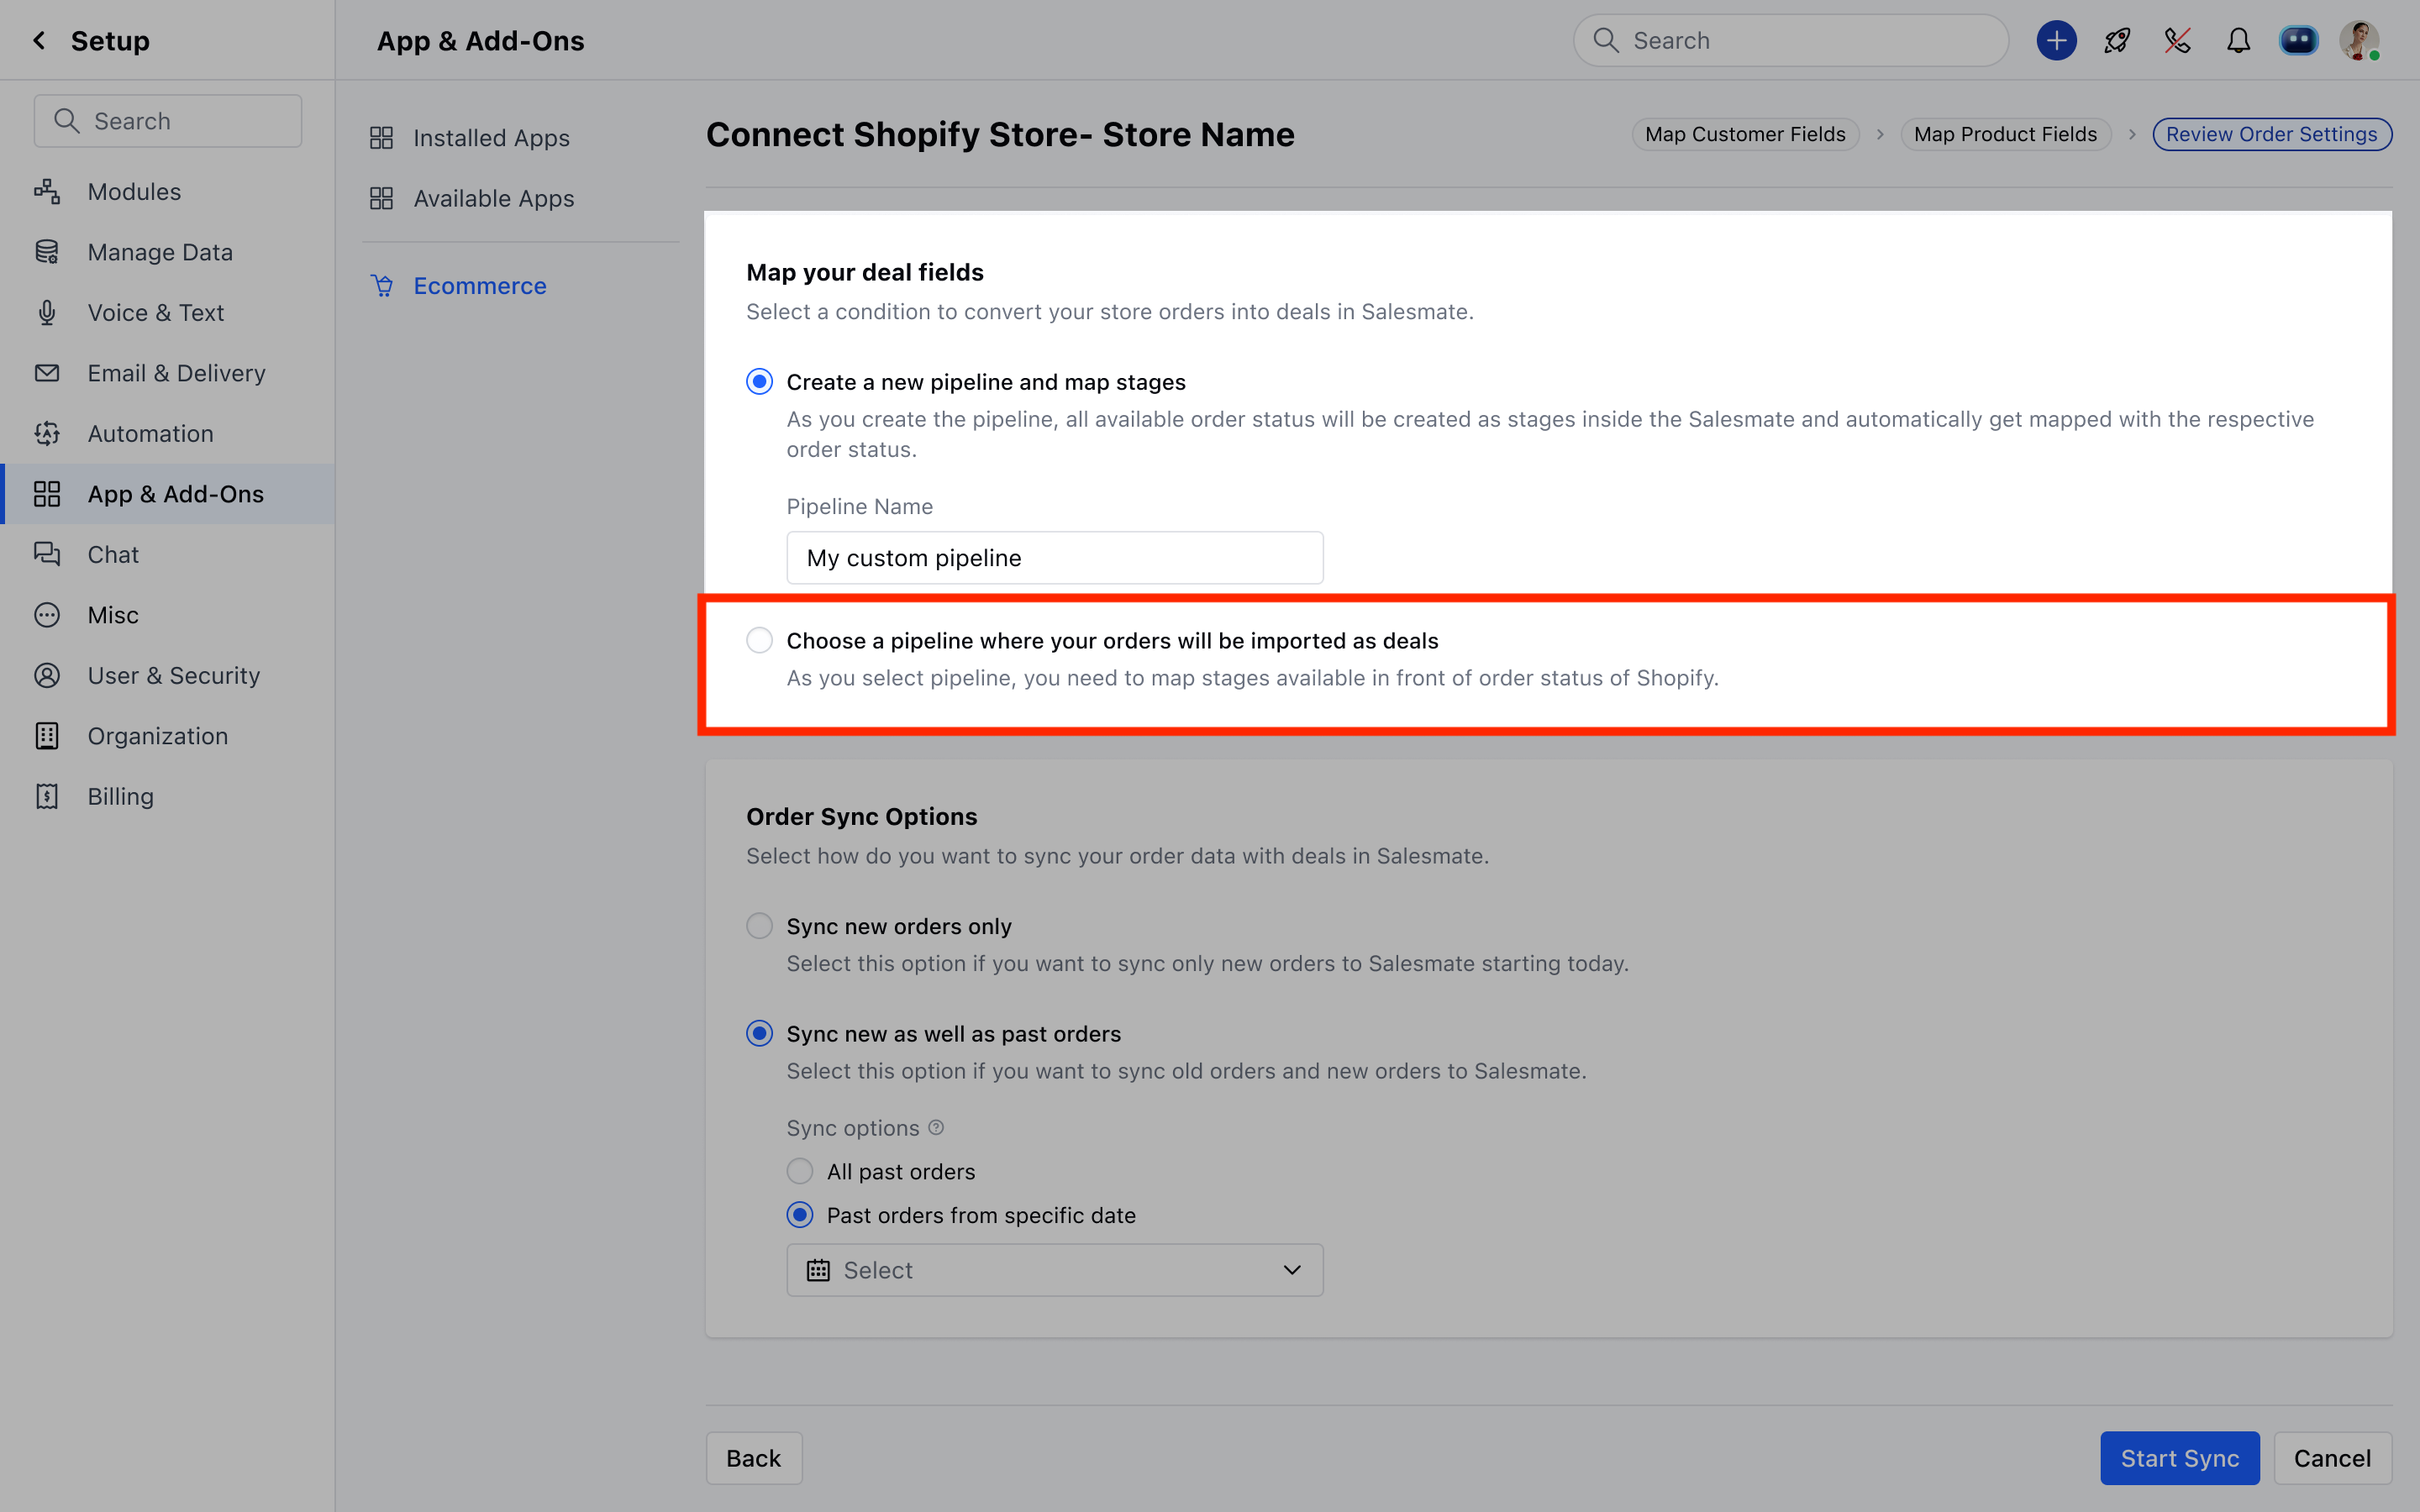The width and height of the screenshot is (2420, 1512).
Task: Click the Manage Data database icon
Action: (47, 252)
